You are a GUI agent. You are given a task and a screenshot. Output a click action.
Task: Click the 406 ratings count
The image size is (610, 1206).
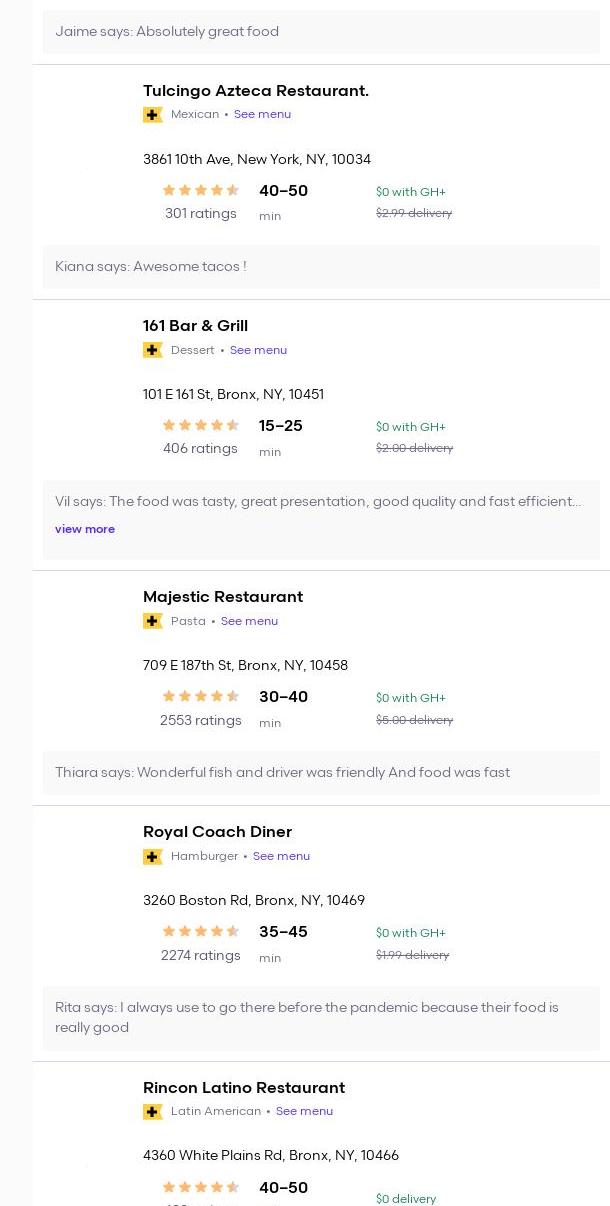(x=200, y=449)
